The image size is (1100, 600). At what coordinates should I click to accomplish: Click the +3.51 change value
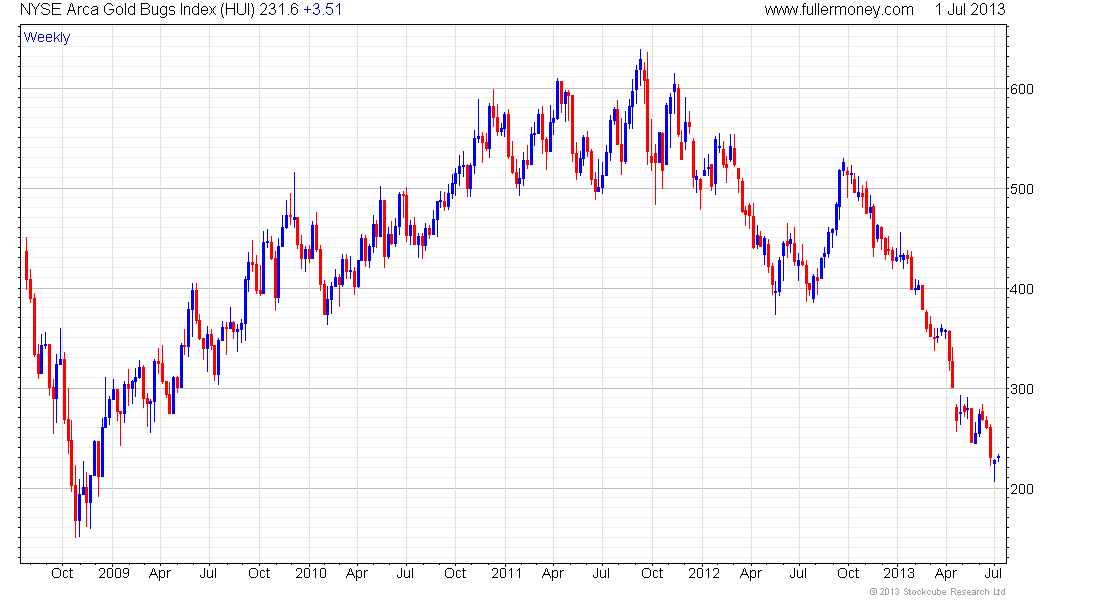323,10
